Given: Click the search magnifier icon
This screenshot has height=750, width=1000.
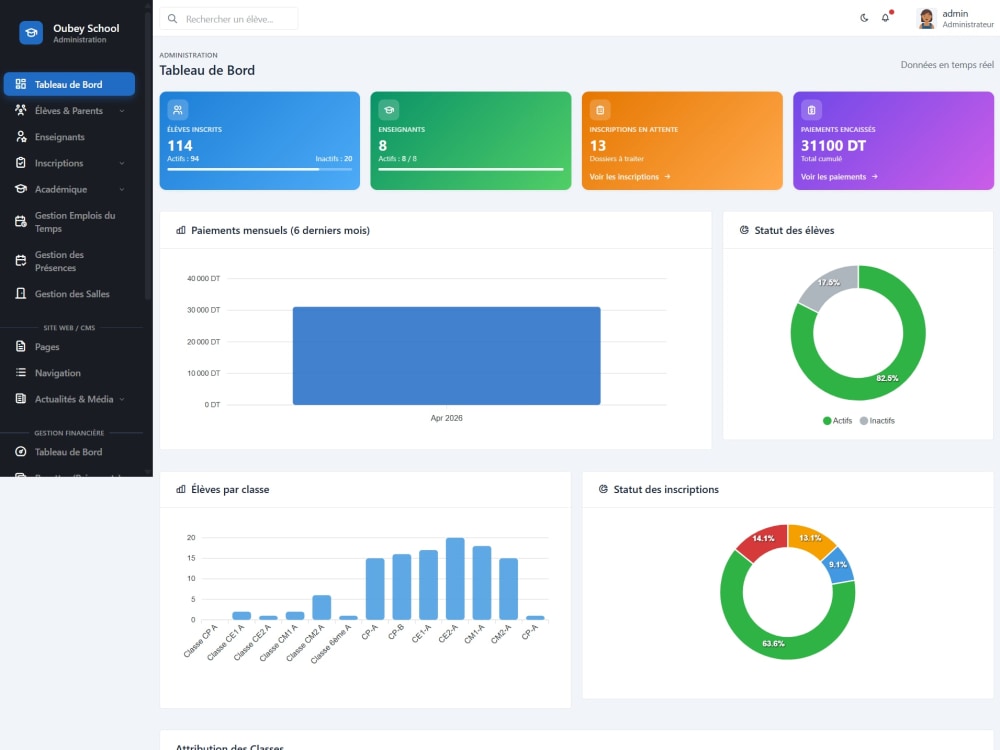Looking at the screenshot, I should click(x=172, y=18).
